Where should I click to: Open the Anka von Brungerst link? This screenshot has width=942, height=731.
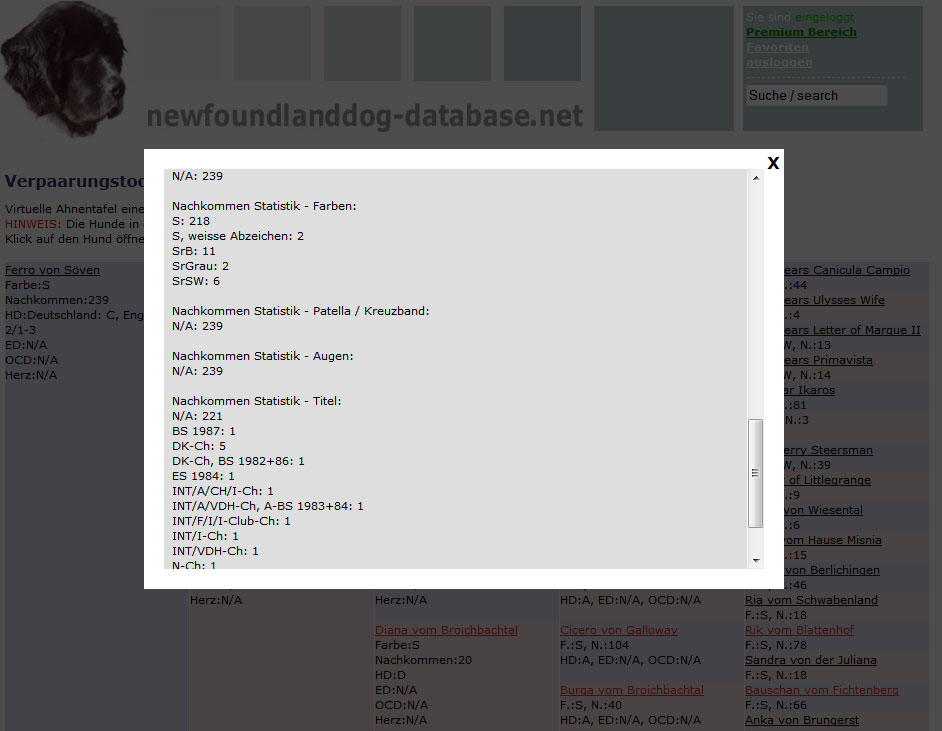[x=803, y=720]
